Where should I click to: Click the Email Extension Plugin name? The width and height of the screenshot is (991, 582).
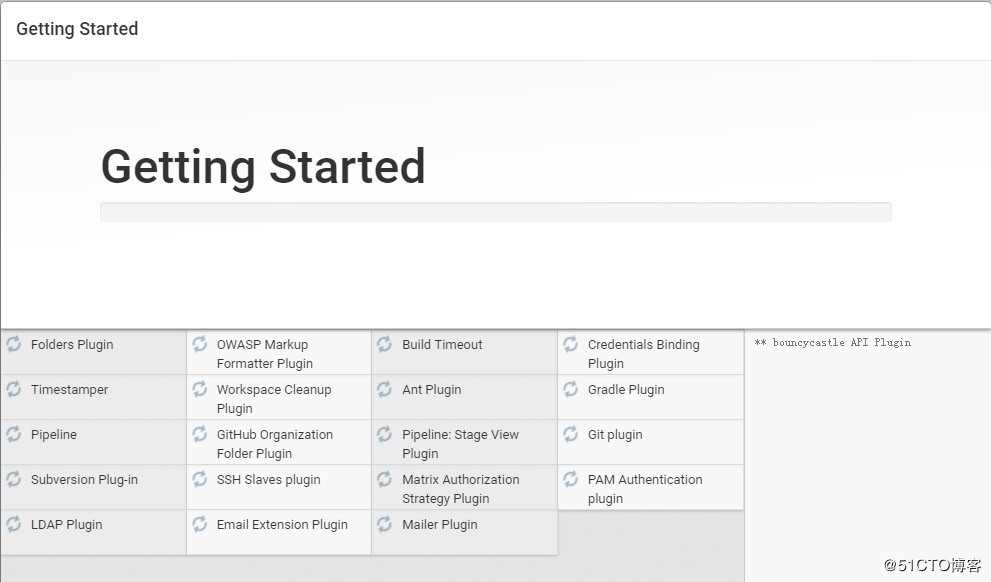point(282,524)
